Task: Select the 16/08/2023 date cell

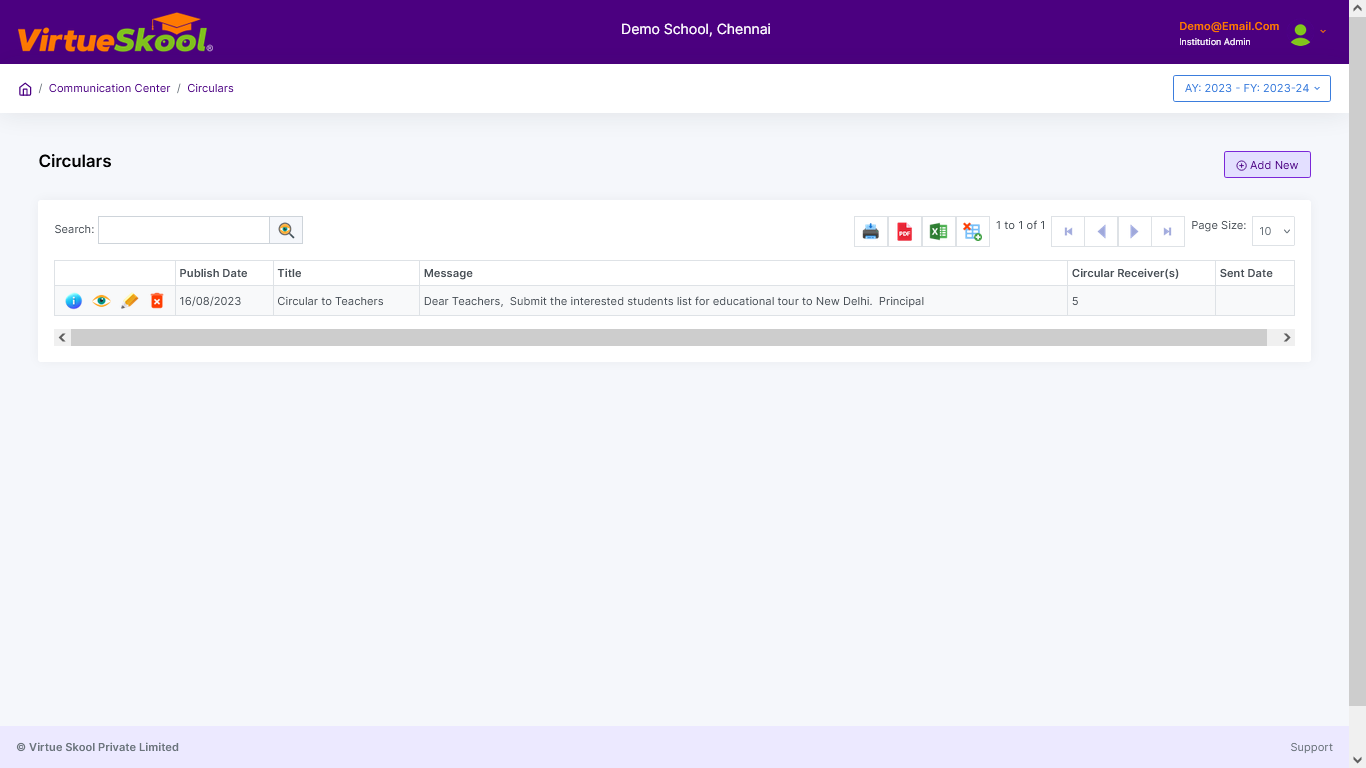Action: [x=224, y=301]
